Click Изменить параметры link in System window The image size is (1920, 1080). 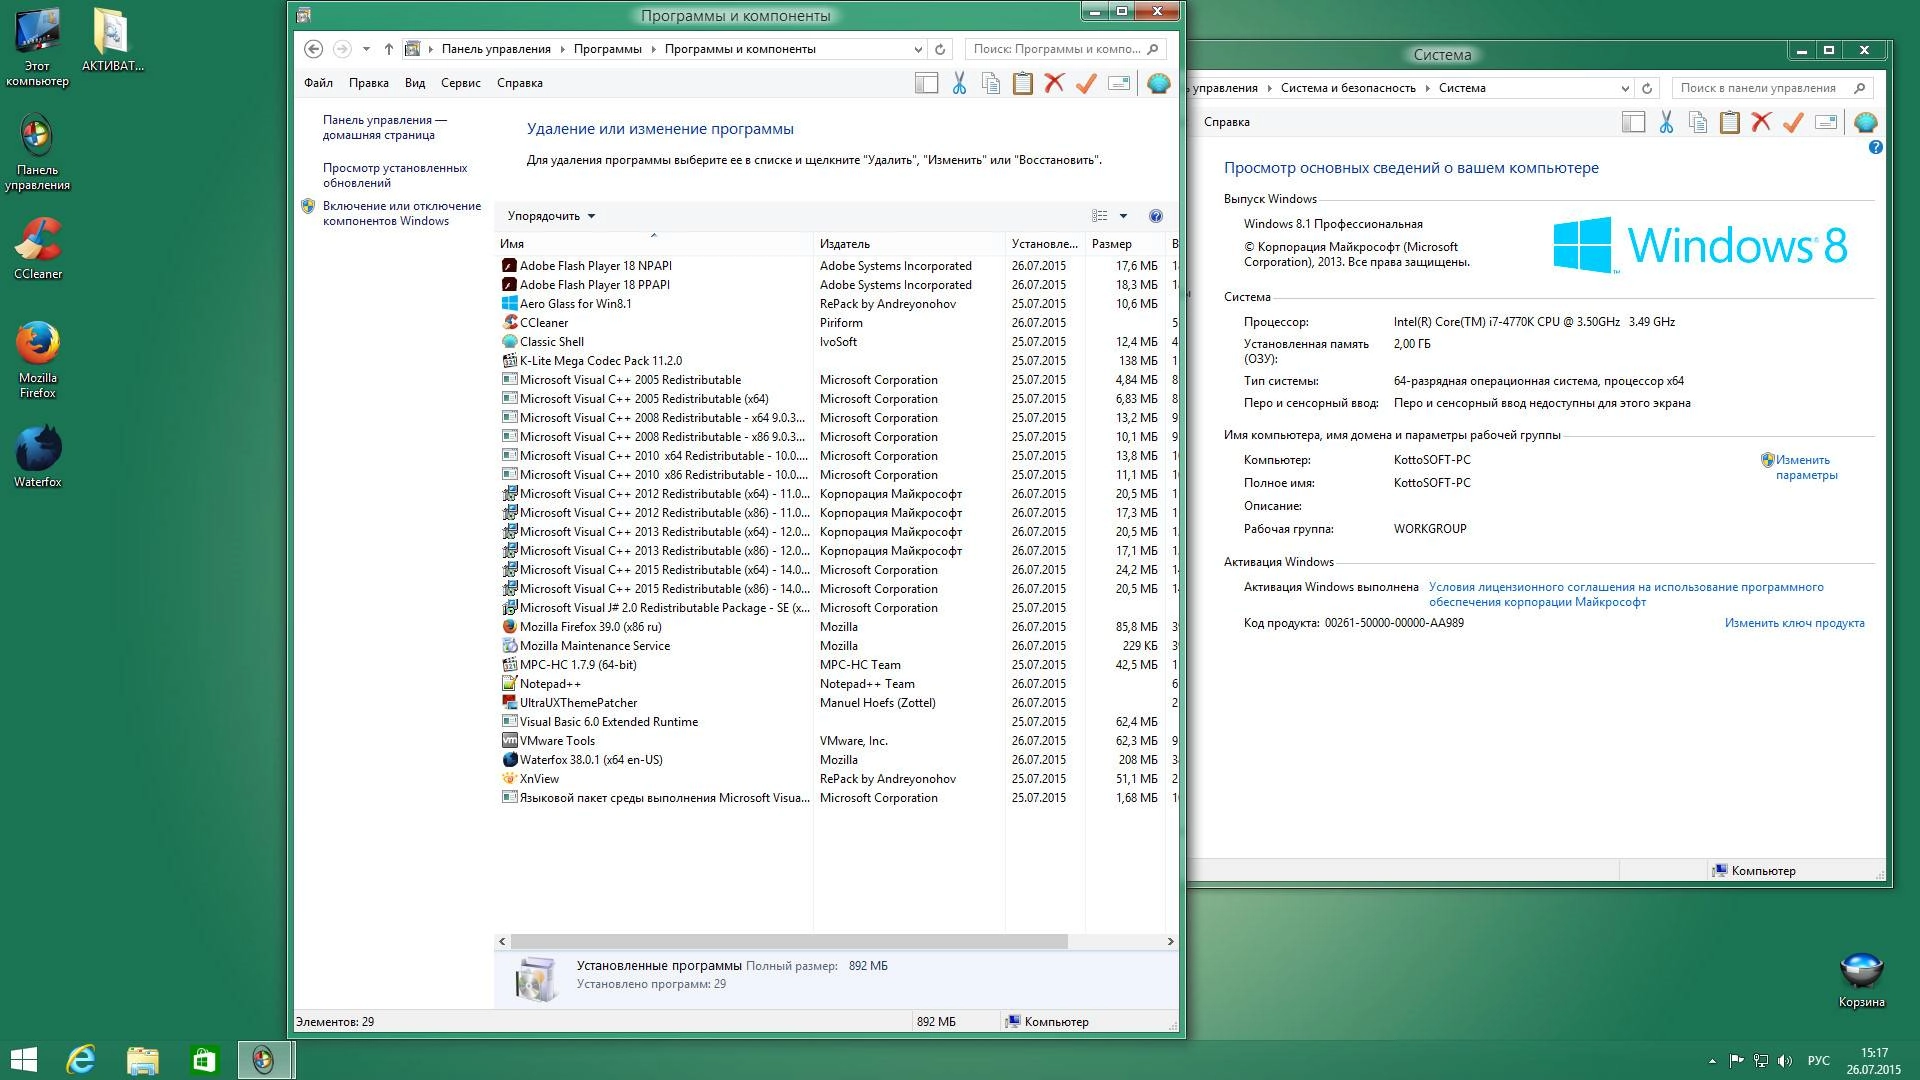[x=1806, y=467]
